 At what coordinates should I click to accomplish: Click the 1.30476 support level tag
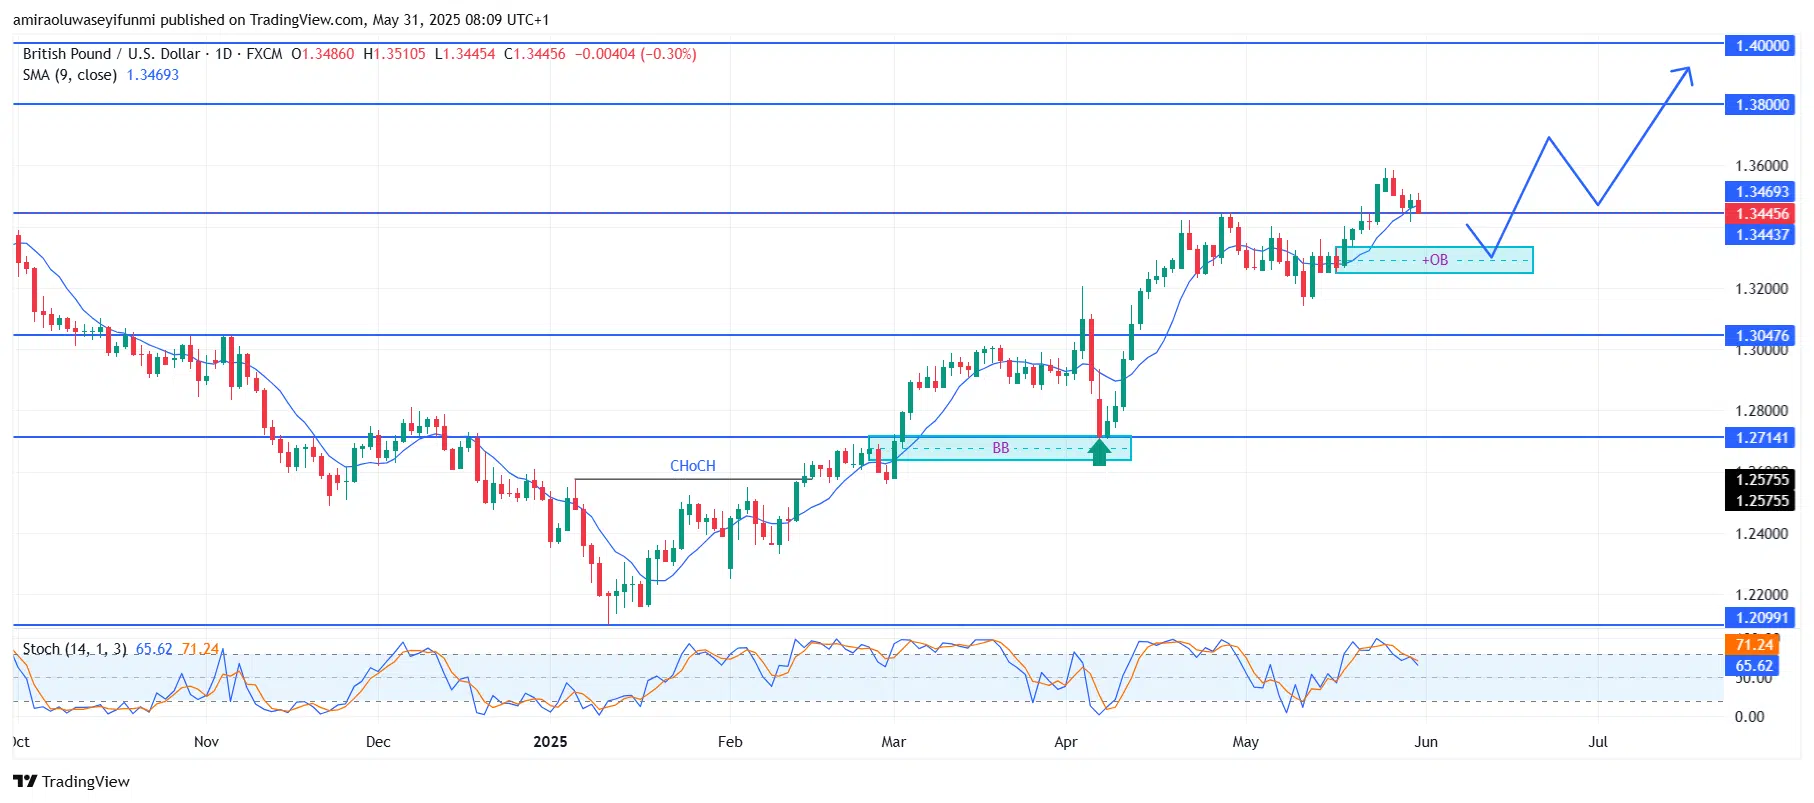click(x=1762, y=336)
